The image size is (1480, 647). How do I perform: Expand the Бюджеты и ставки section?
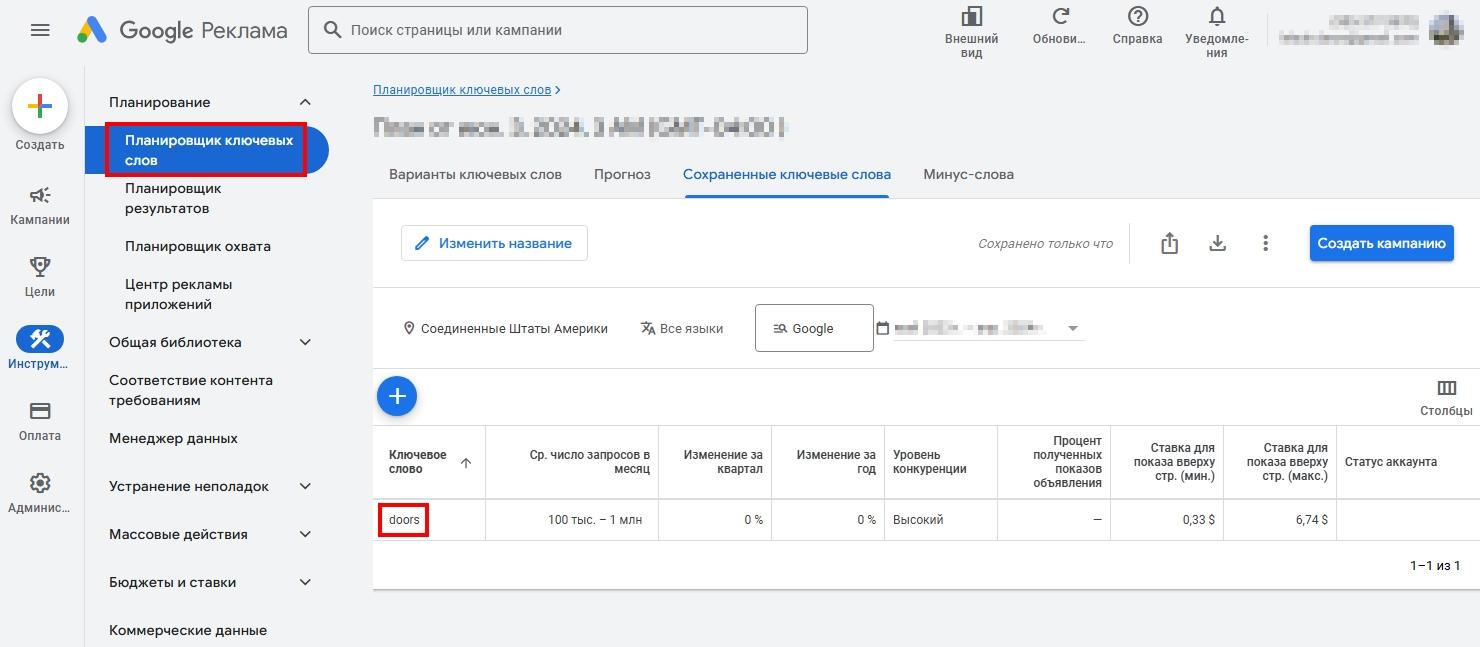[305, 582]
